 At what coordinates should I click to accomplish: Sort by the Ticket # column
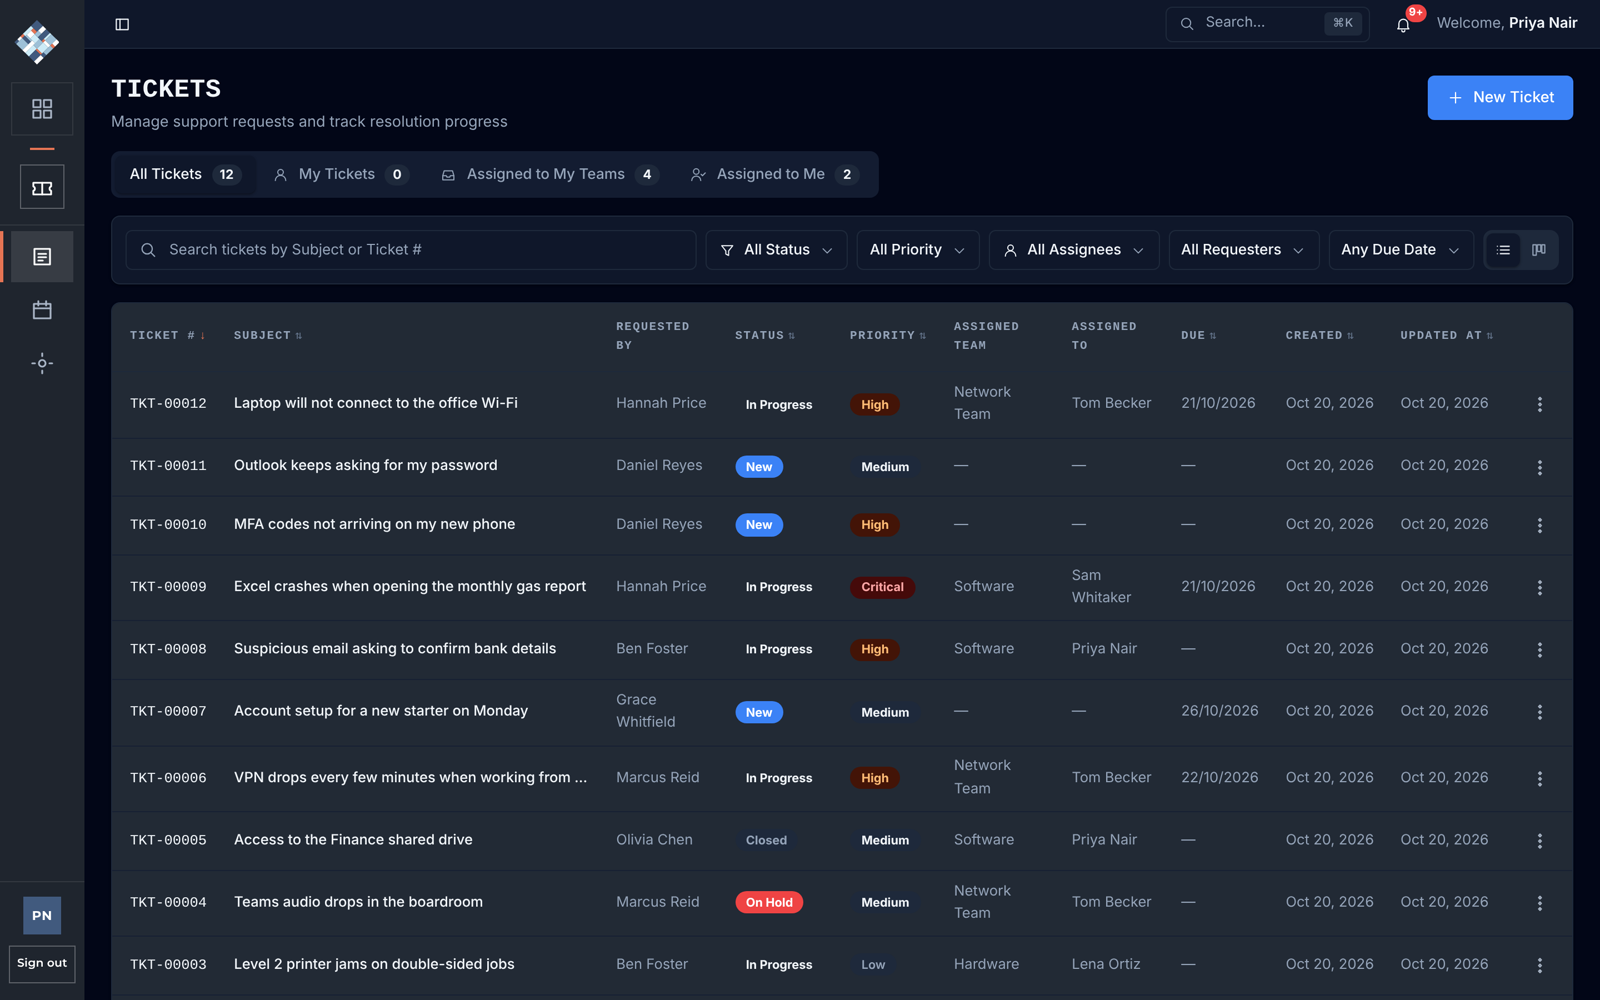(167, 336)
